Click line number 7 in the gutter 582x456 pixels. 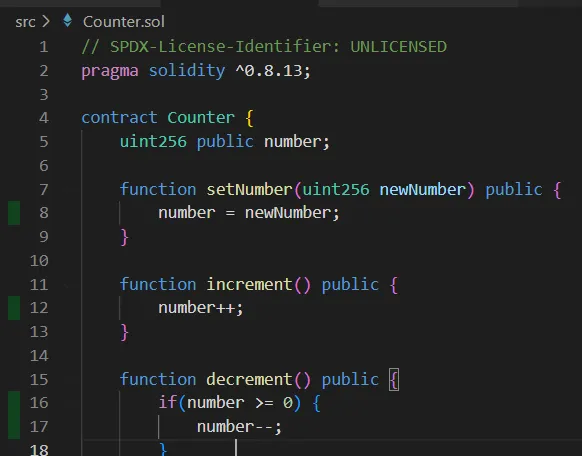pos(44,190)
